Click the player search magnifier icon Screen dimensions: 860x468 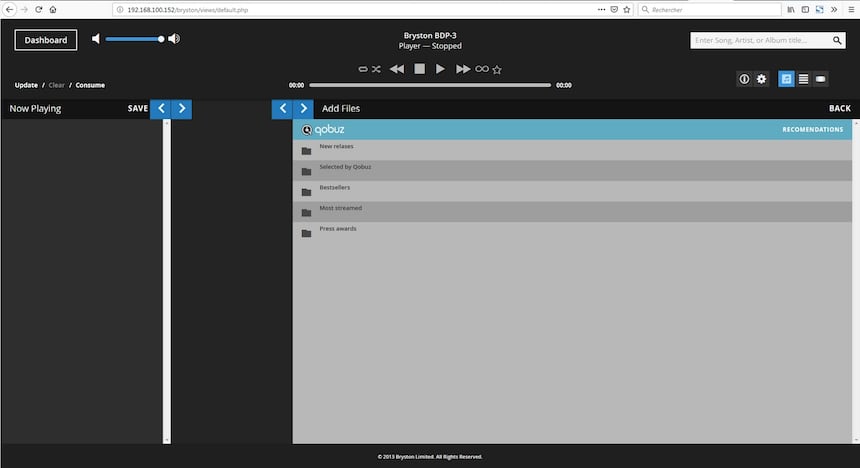(837, 40)
